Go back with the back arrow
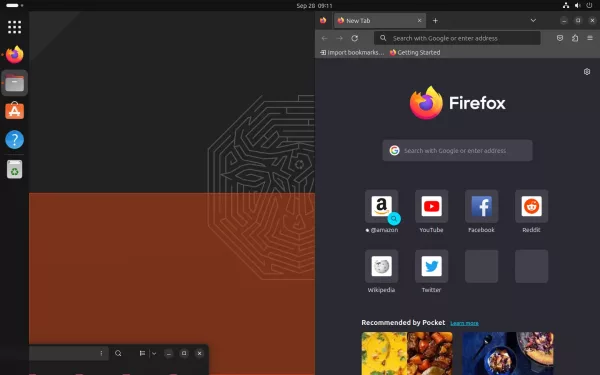The height and width of the screenshot is (375, 600). click(324, 38)
